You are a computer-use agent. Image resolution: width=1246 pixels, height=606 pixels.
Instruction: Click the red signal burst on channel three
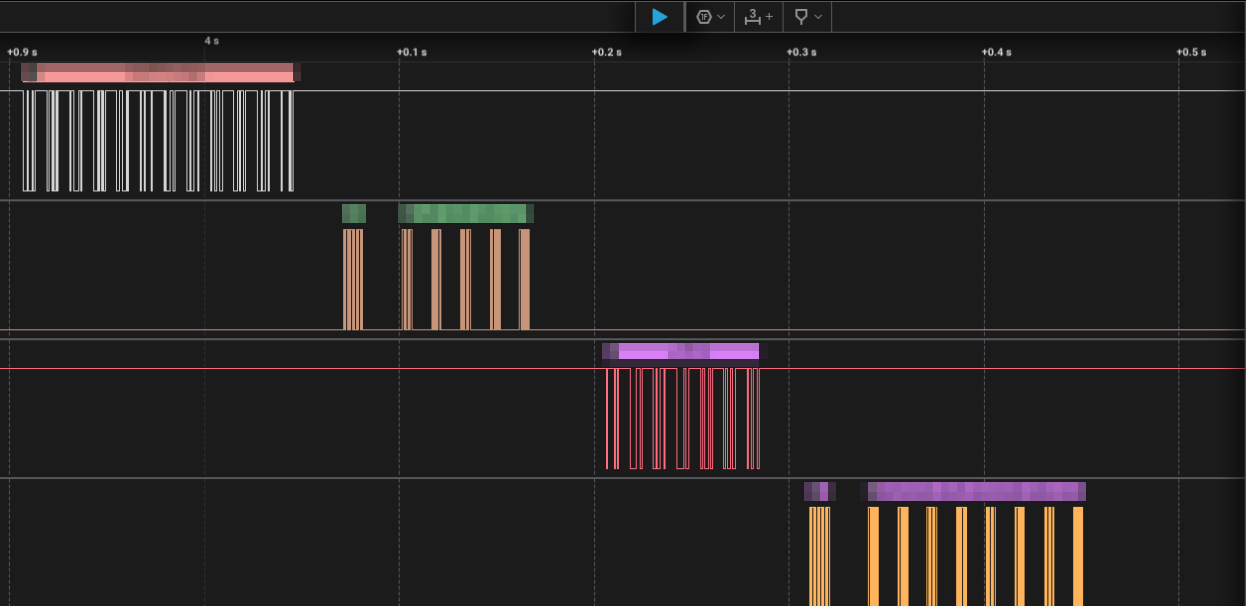tap(683, 419)
